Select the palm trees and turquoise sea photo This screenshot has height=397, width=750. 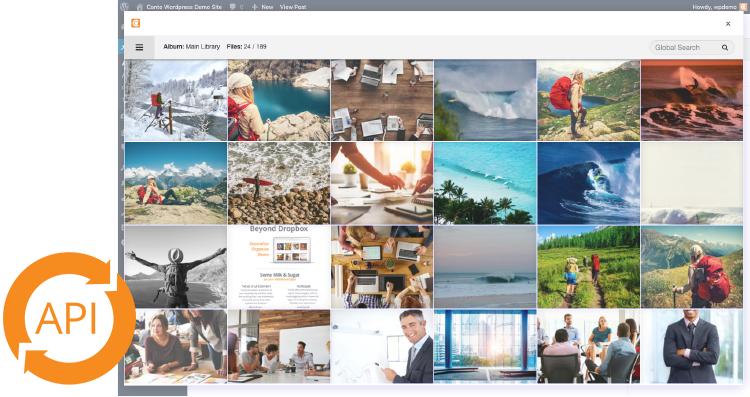pyautogui.click(x=485, y=183)
